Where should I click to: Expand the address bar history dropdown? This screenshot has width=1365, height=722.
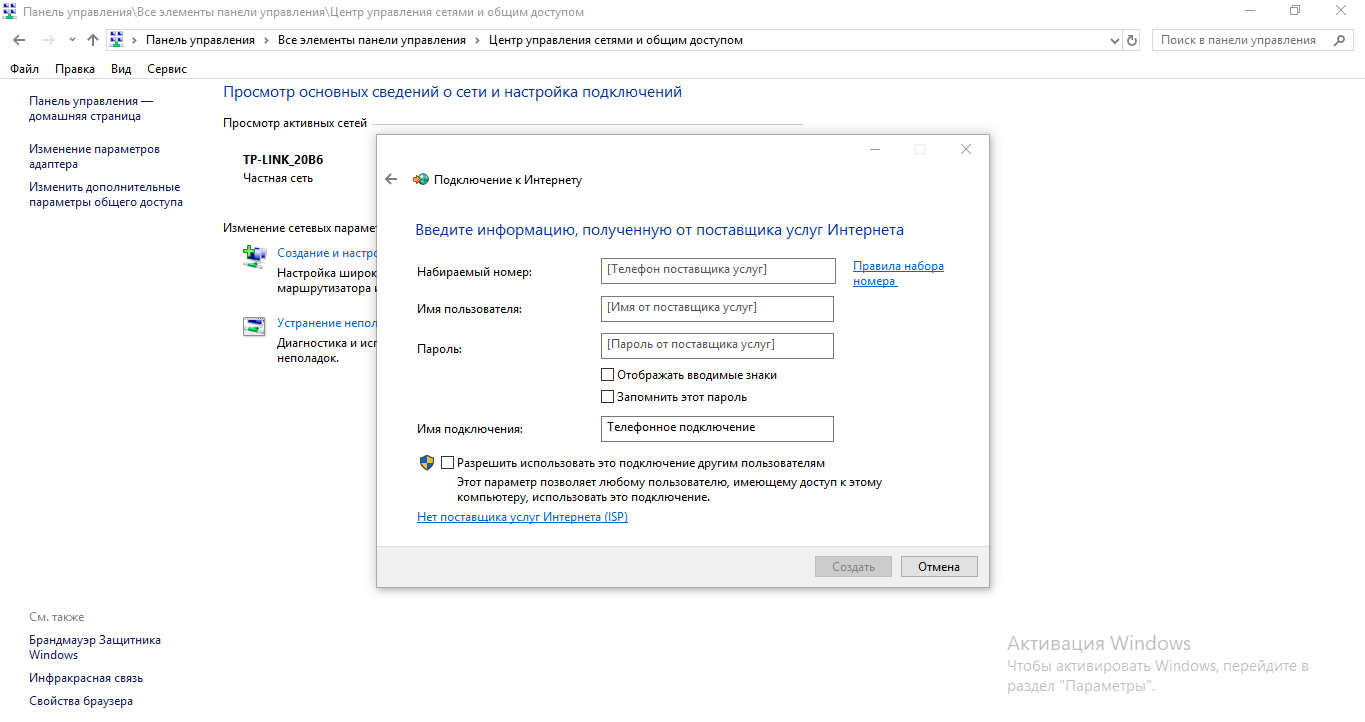click(1116, 40)
